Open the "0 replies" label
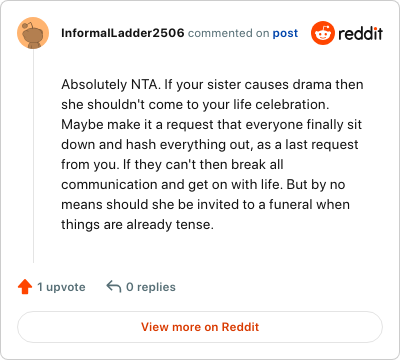 151,287
